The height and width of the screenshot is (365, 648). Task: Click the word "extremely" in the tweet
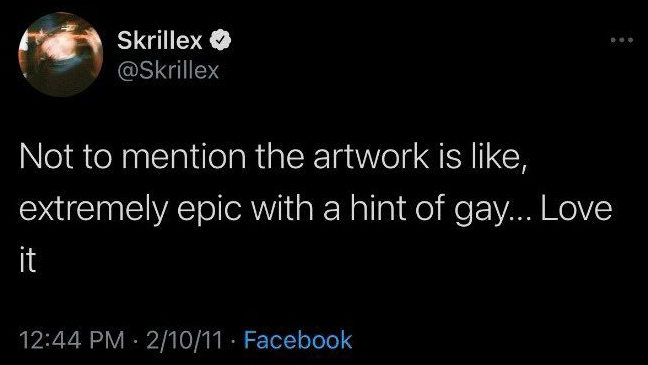94,211
